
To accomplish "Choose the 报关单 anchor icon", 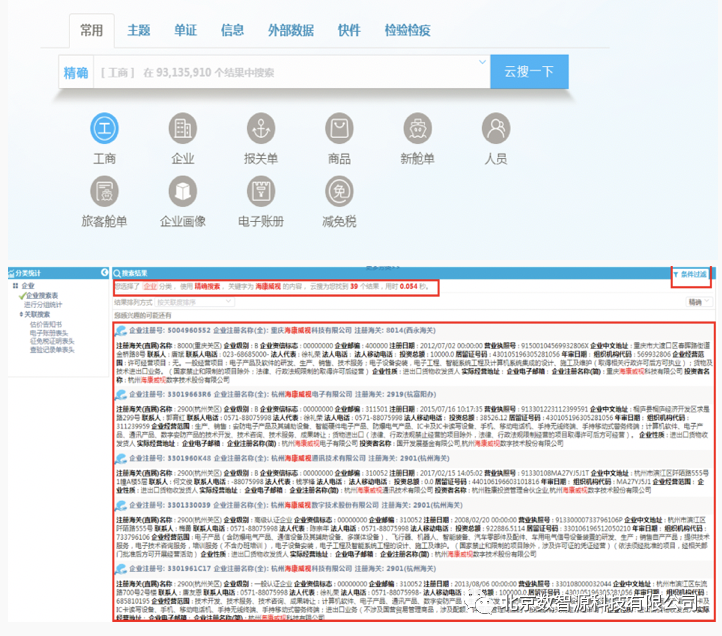I will pos(261,128).
